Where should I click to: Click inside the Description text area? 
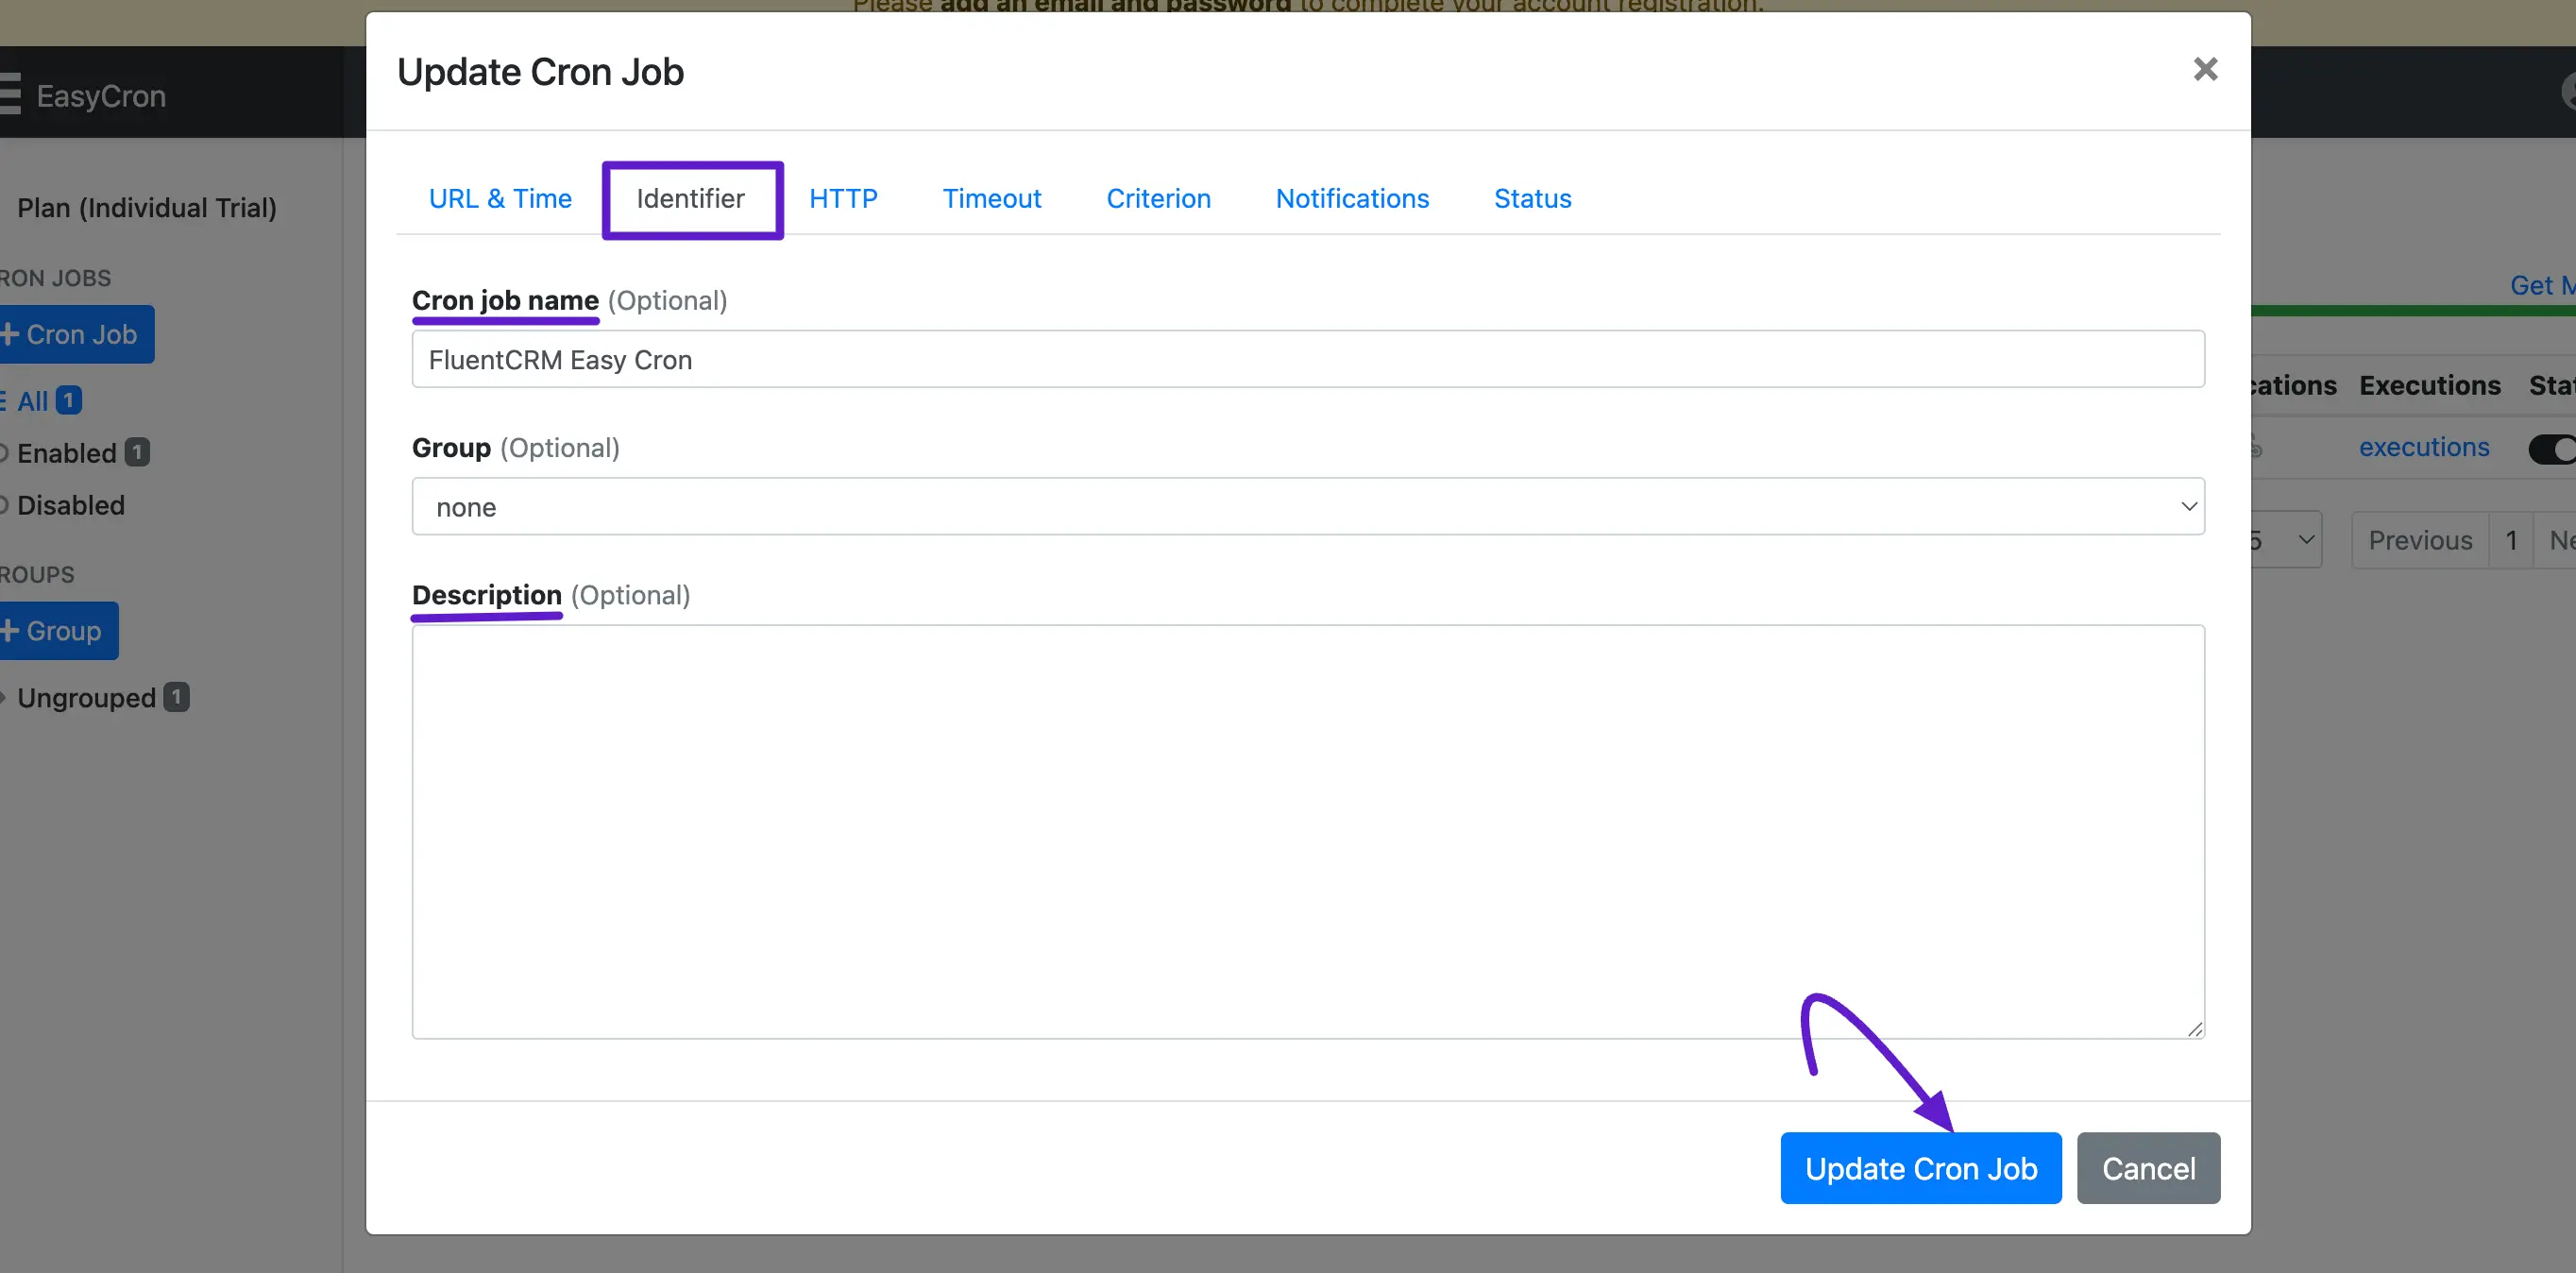coord(1308,832)
